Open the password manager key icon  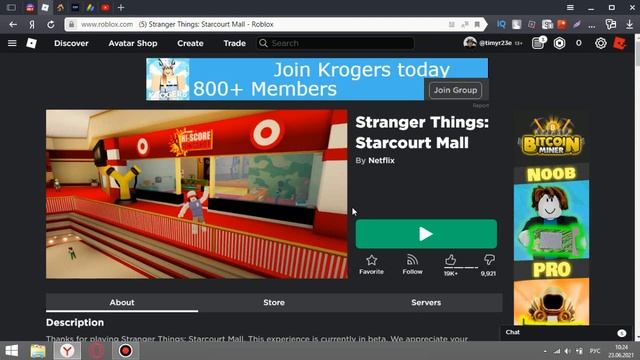611,24
